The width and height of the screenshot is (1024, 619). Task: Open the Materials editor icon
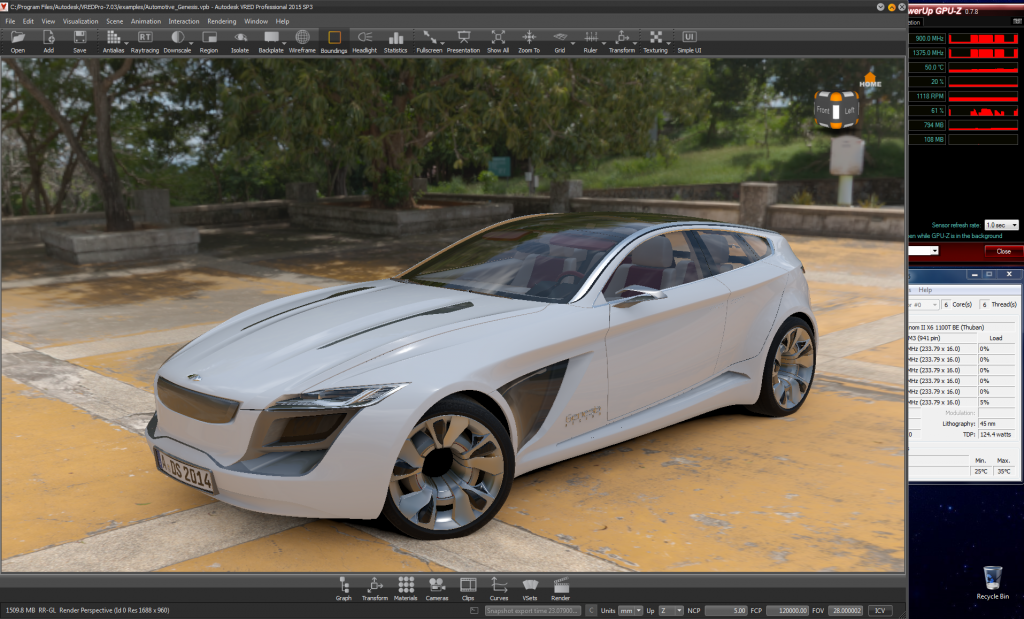[x=406, y=587]
